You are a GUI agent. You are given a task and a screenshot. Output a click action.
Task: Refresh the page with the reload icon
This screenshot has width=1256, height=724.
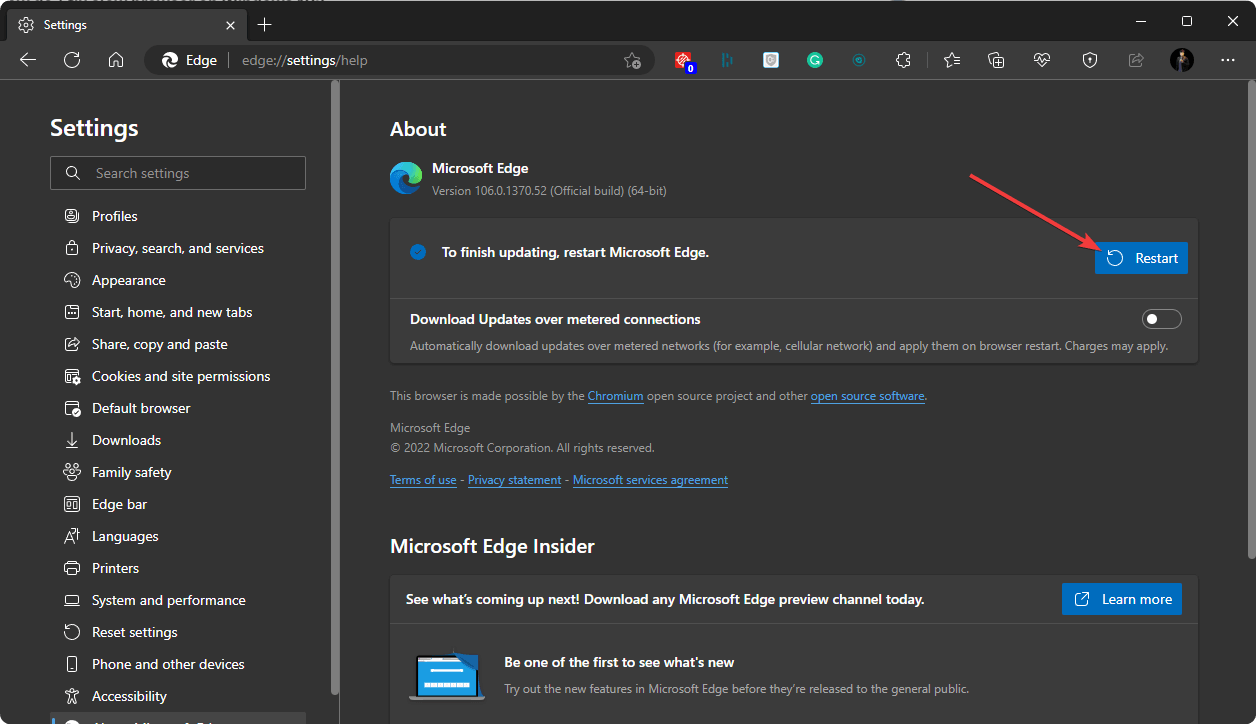pyautogui.click(x=72, y=60)
